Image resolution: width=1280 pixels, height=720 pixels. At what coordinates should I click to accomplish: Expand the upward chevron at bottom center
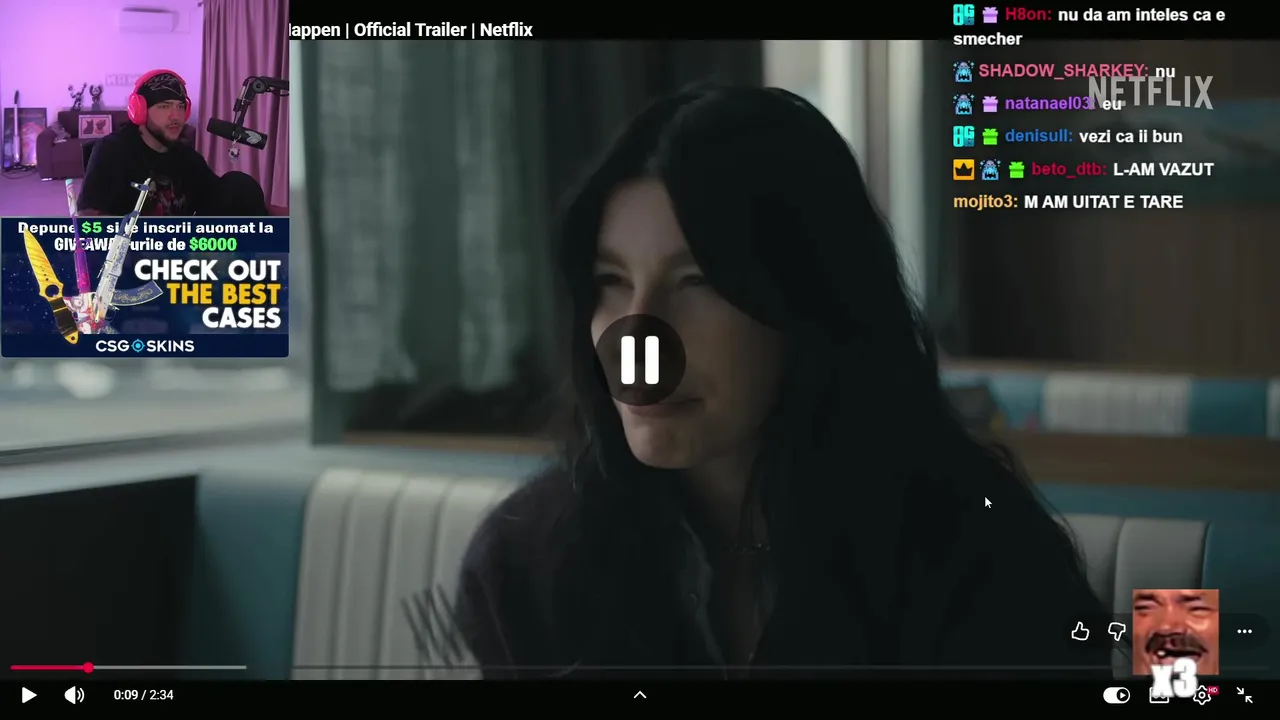pyautogui.click(x=640, y=695)
